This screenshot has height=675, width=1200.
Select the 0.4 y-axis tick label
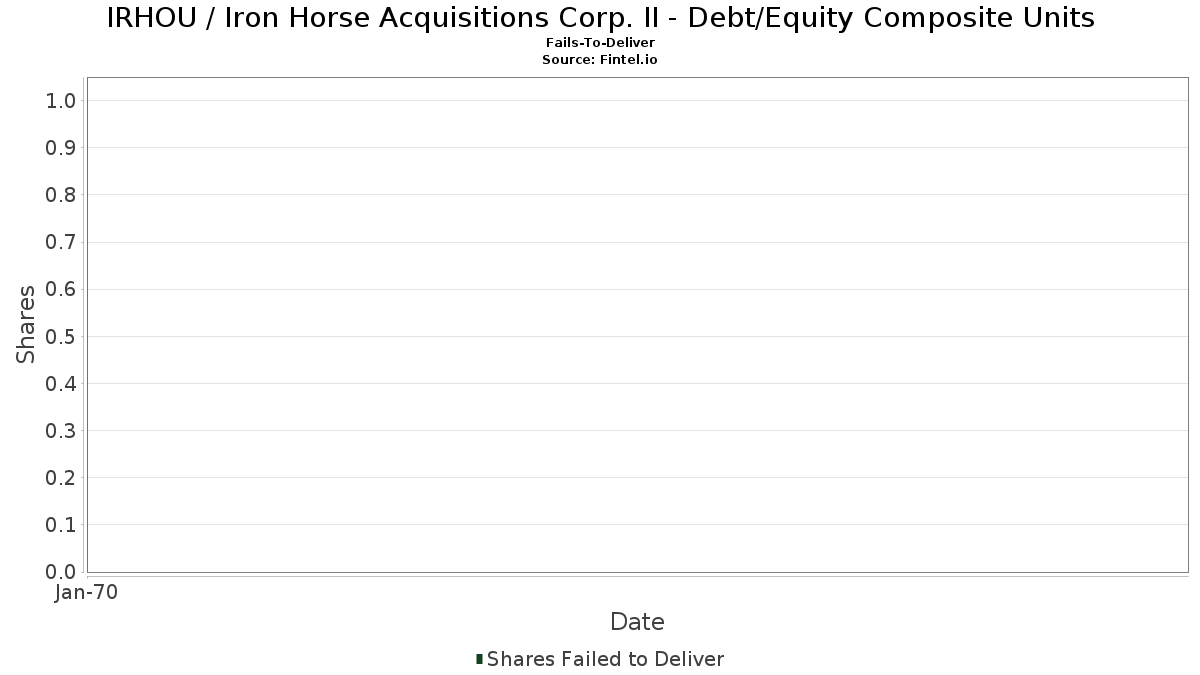click(61, 384)
